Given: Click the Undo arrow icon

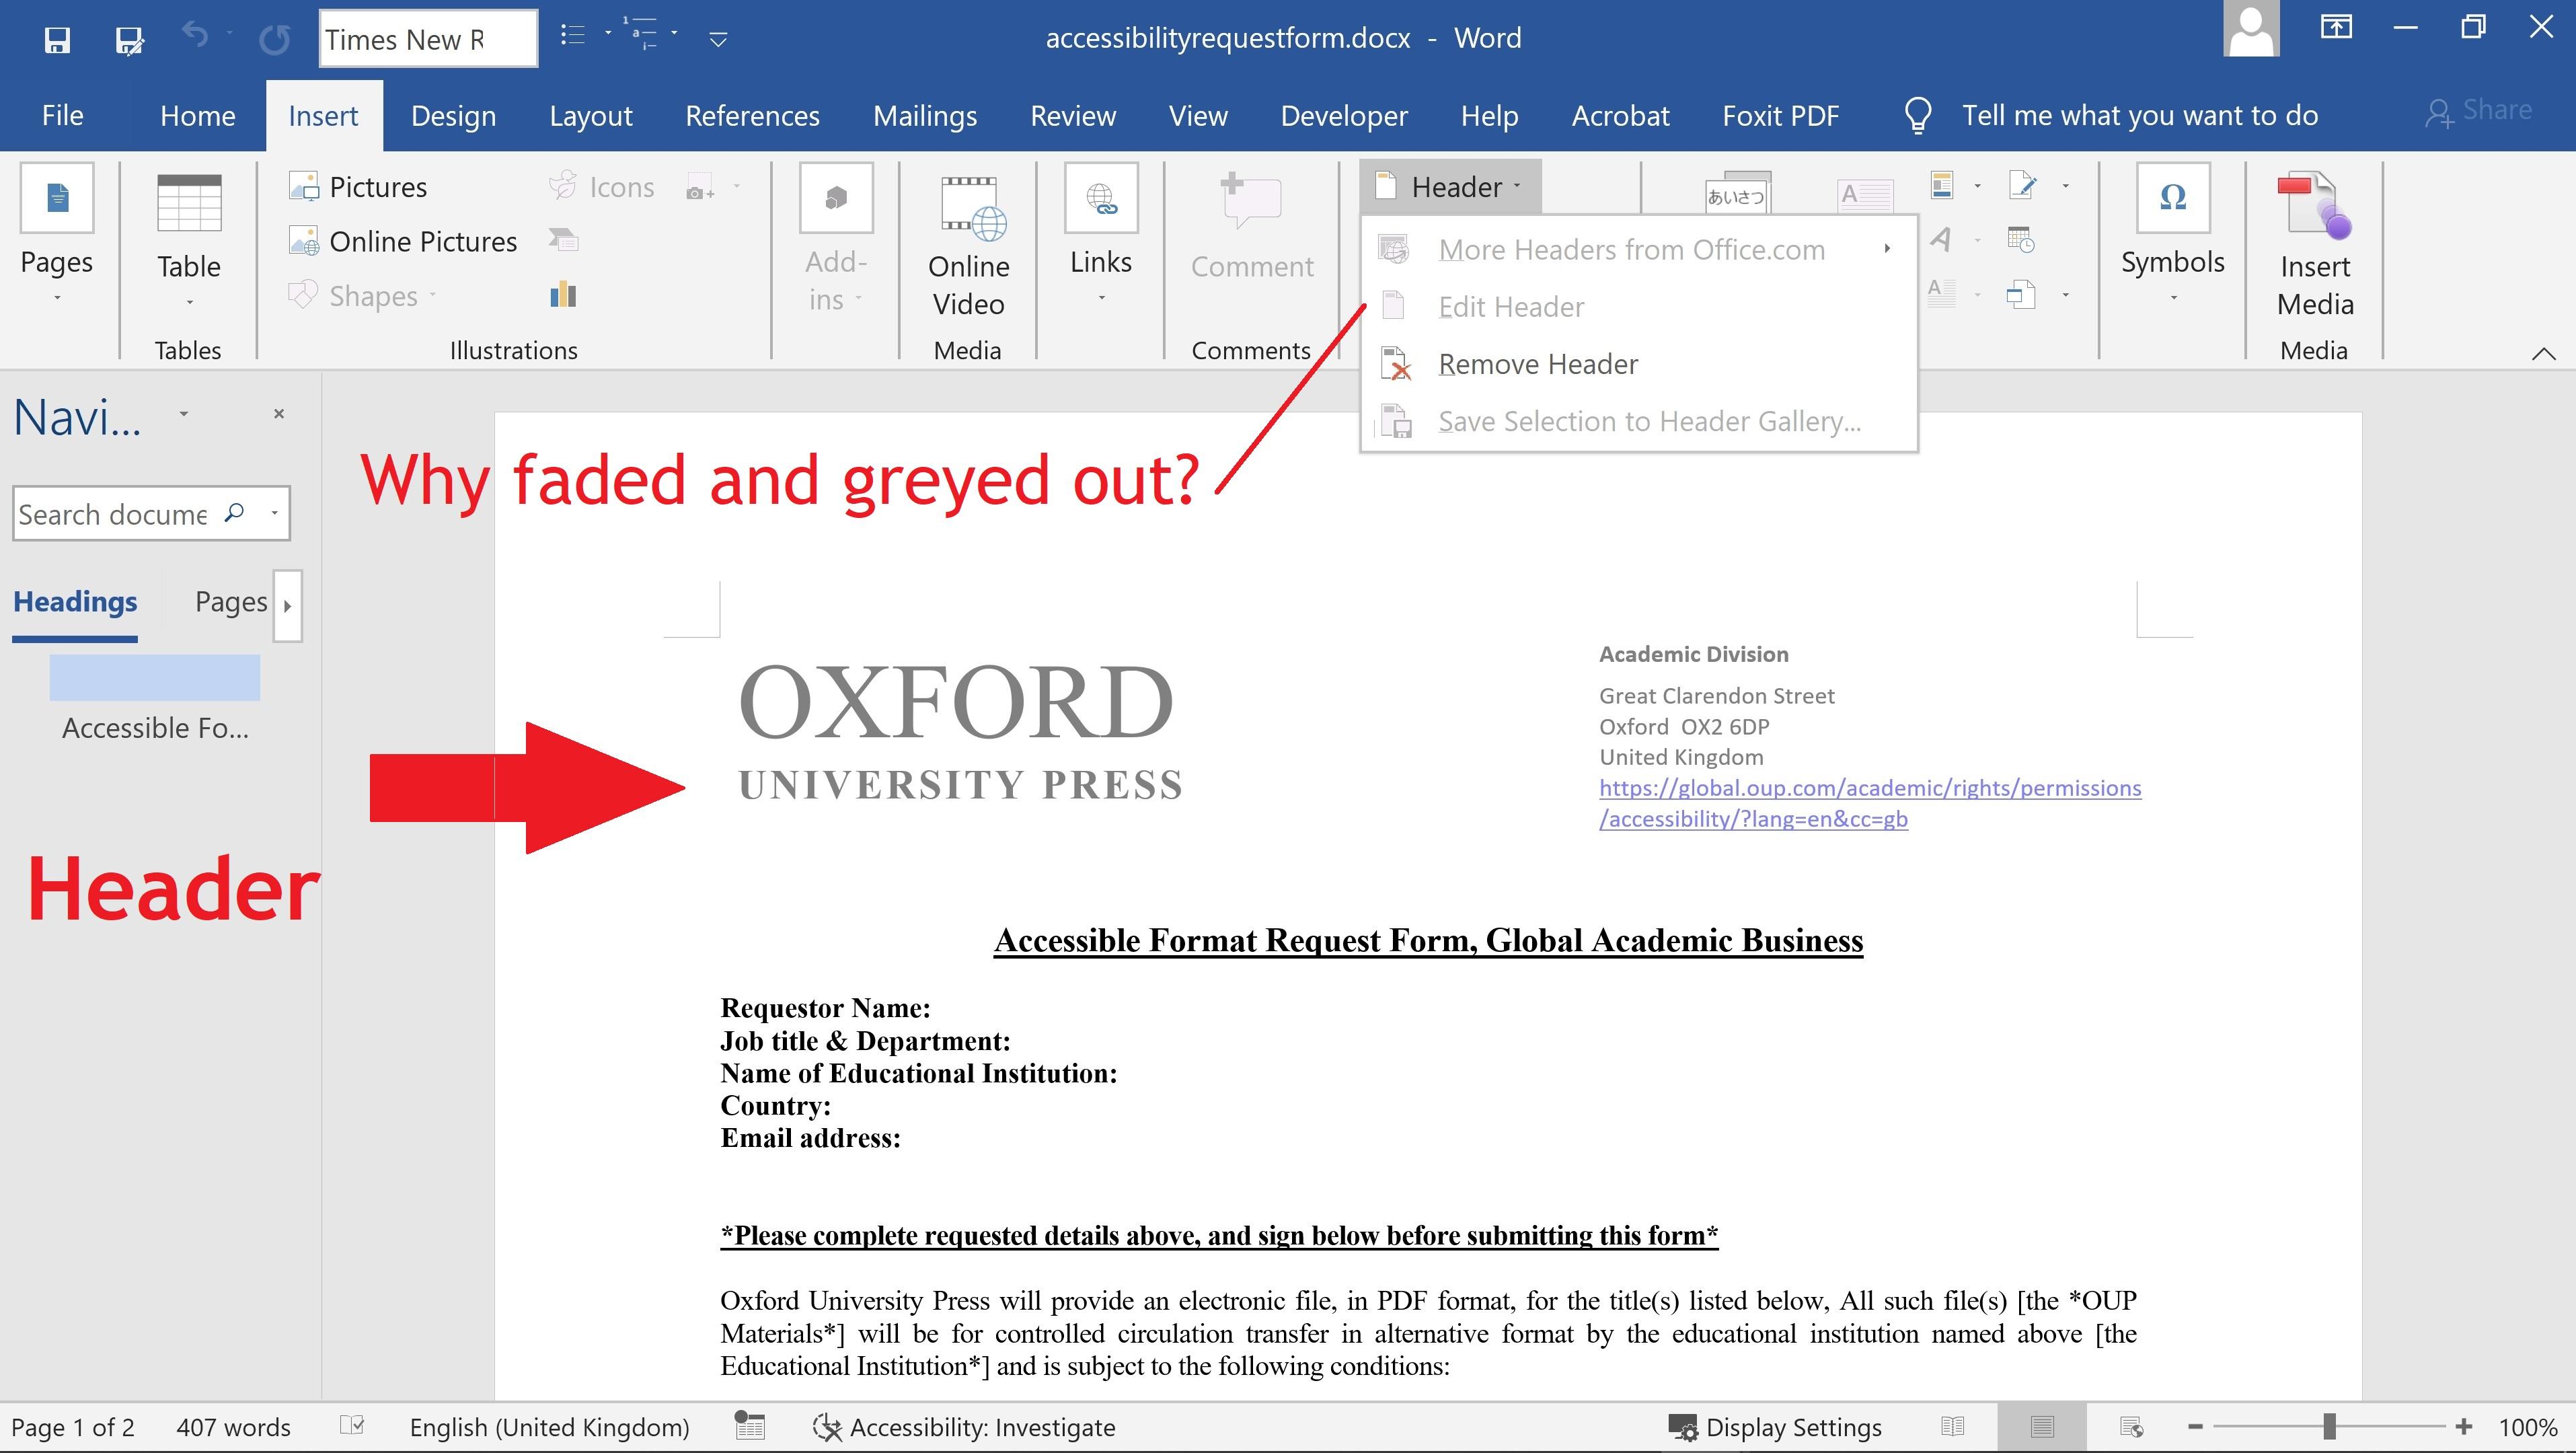Looking at the screenshot, I should (x=195, y=36).
